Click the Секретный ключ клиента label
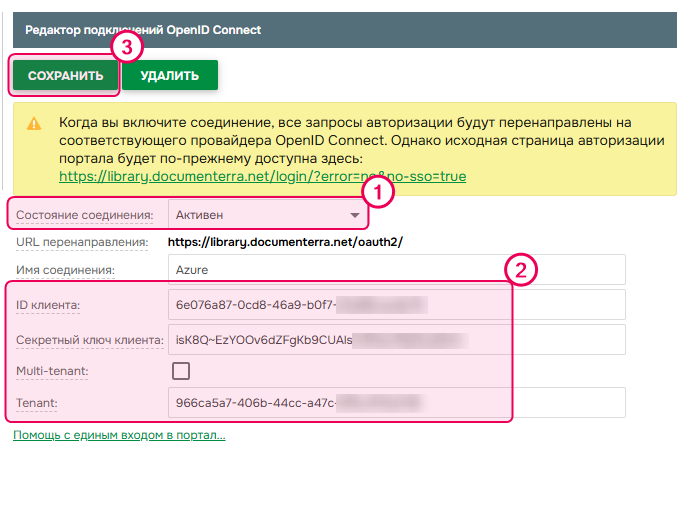This screenshot has height=510, width=693. [x=89, y=340]
